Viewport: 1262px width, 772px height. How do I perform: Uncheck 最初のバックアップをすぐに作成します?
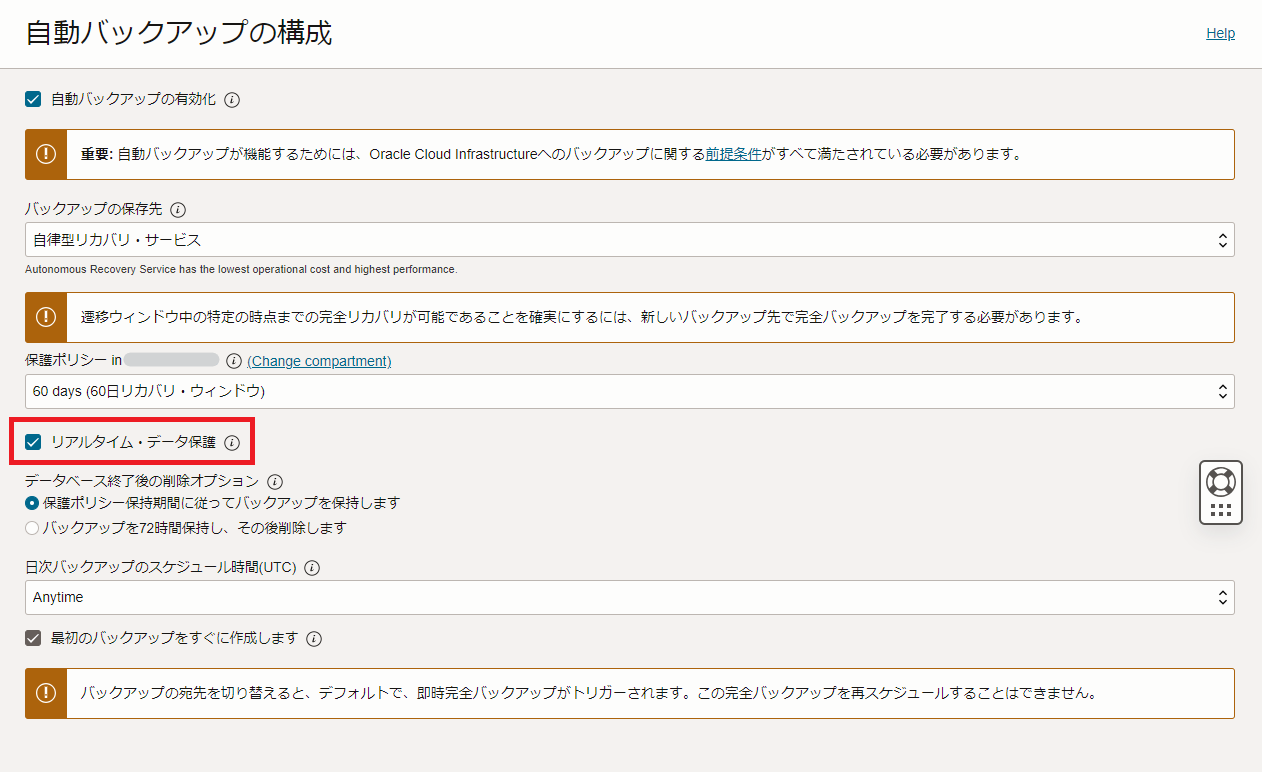pyautogui.click(x=32, y=638)
